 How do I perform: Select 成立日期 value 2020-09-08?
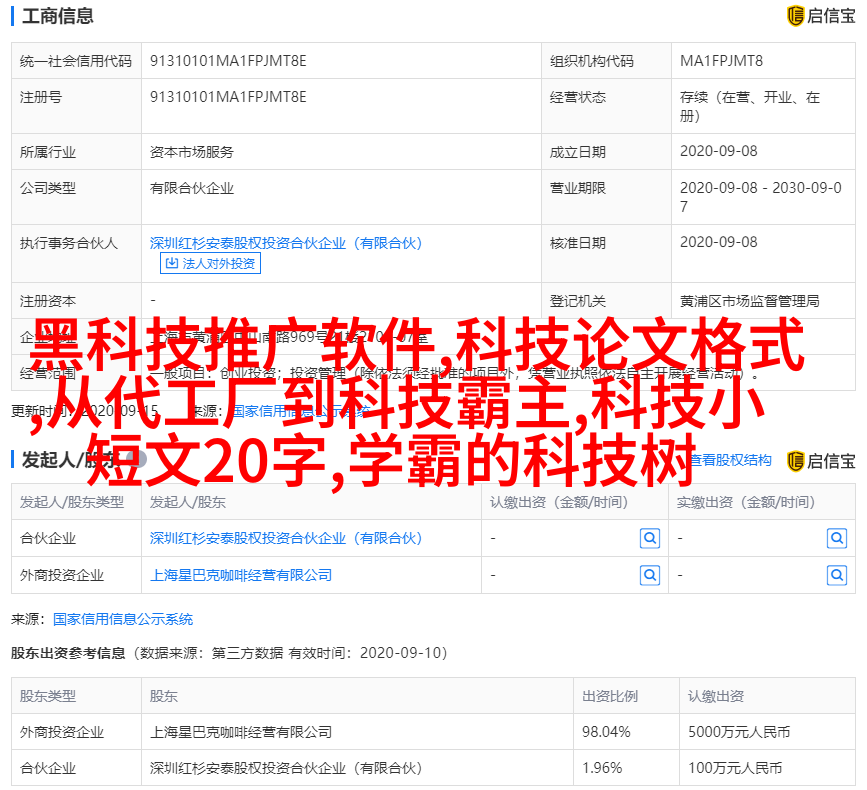[718, 151]
